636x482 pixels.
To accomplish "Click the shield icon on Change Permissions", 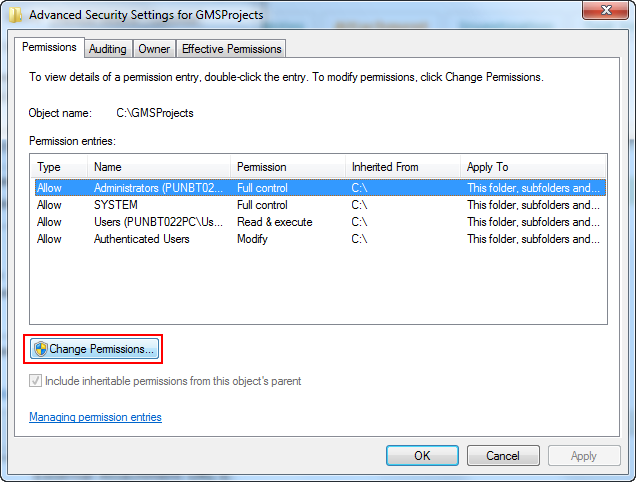I will pyautogui.click(x=40, y=349).
